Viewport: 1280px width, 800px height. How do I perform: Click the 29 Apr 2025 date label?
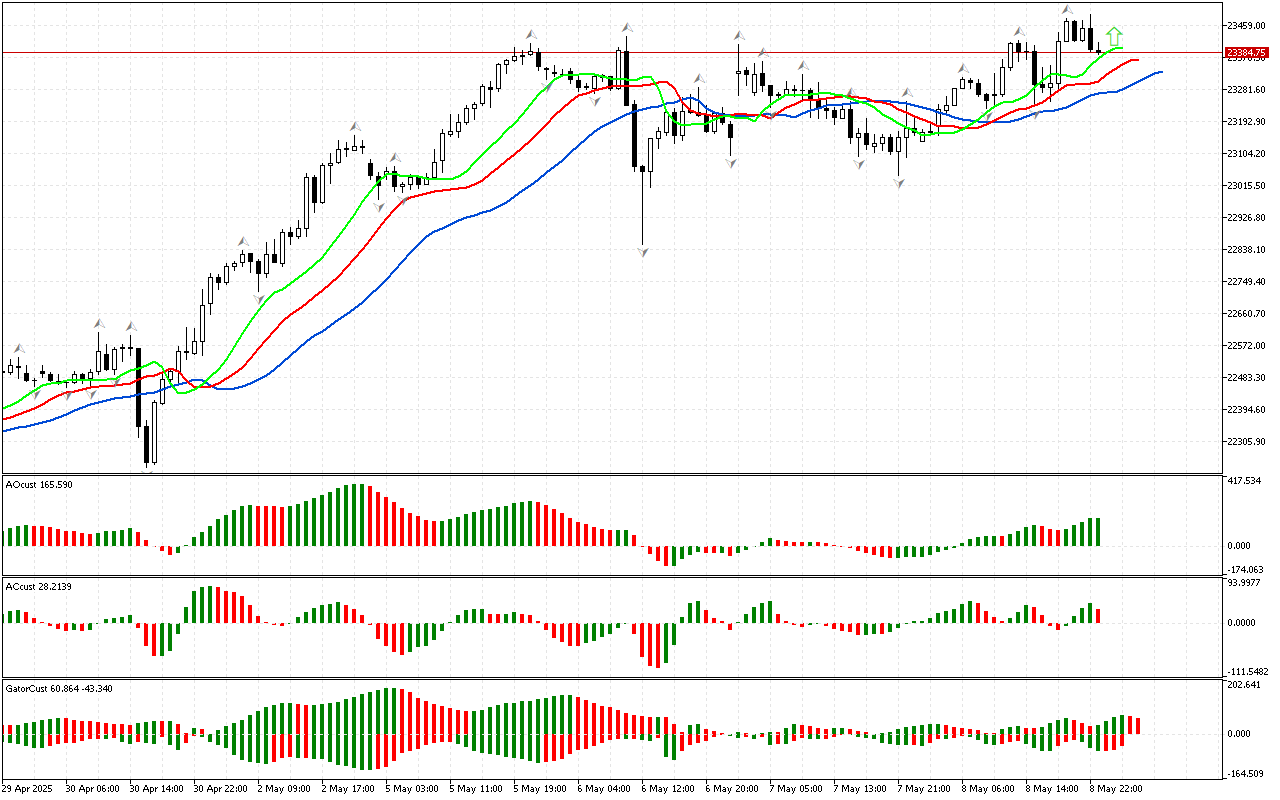pos(30,788)
